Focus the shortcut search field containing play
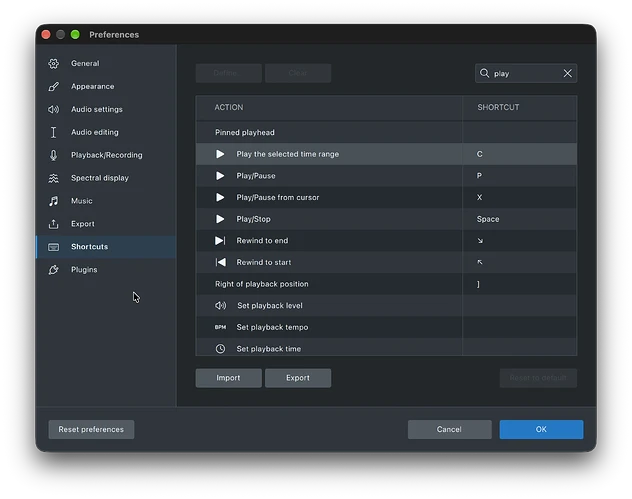 526,73
